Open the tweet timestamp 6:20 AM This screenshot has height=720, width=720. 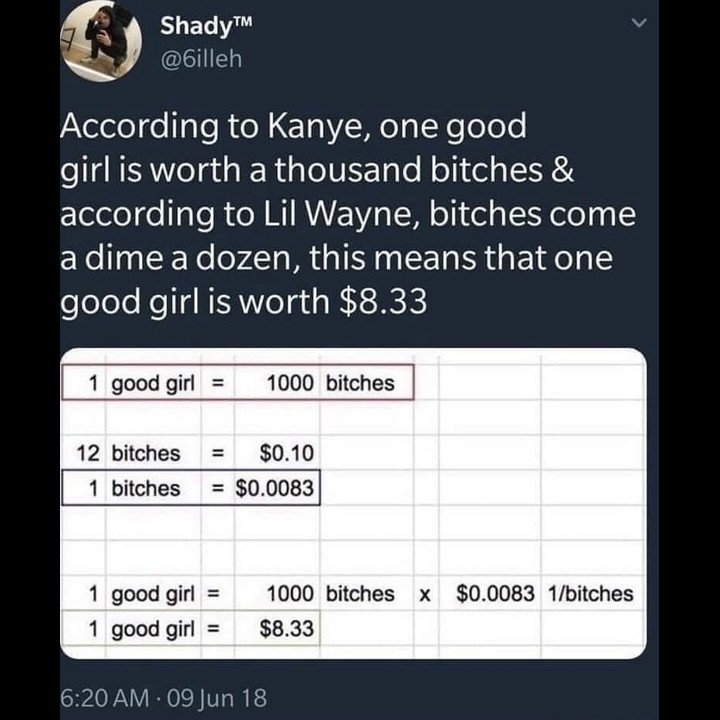coord(104,698)
